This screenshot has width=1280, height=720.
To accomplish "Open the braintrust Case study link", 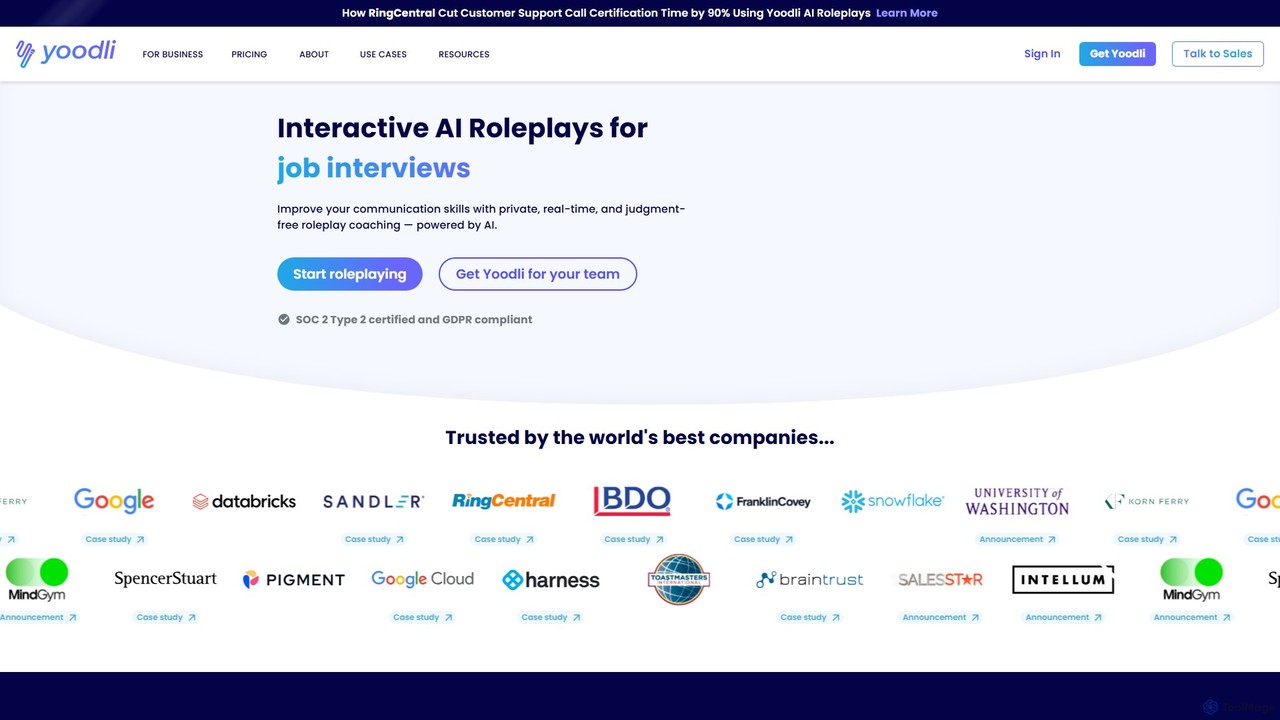I will coord(809,617).
